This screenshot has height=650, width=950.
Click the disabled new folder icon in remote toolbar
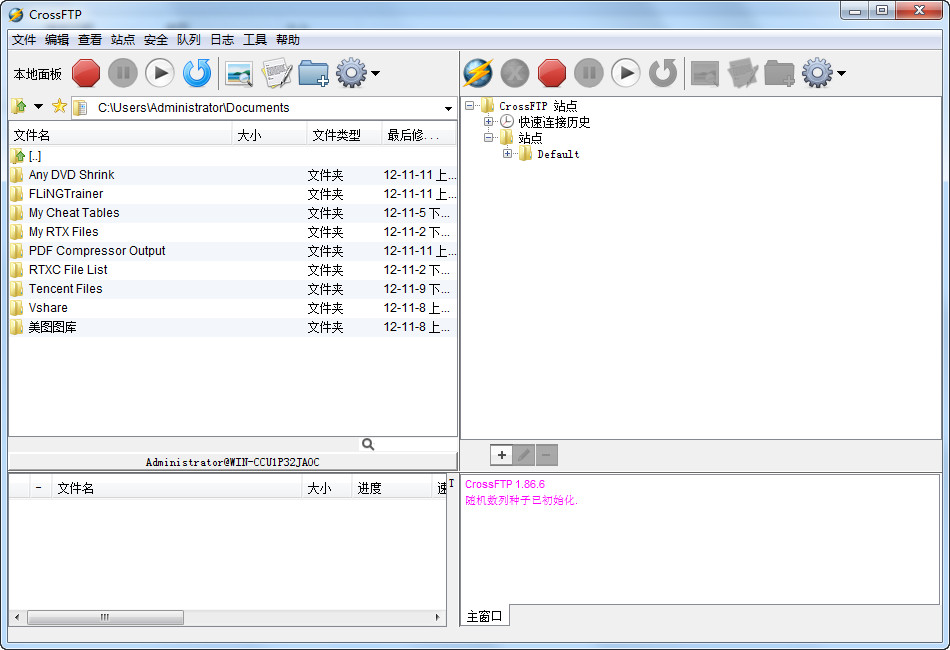pyautogui.click(x=779, y=73)
